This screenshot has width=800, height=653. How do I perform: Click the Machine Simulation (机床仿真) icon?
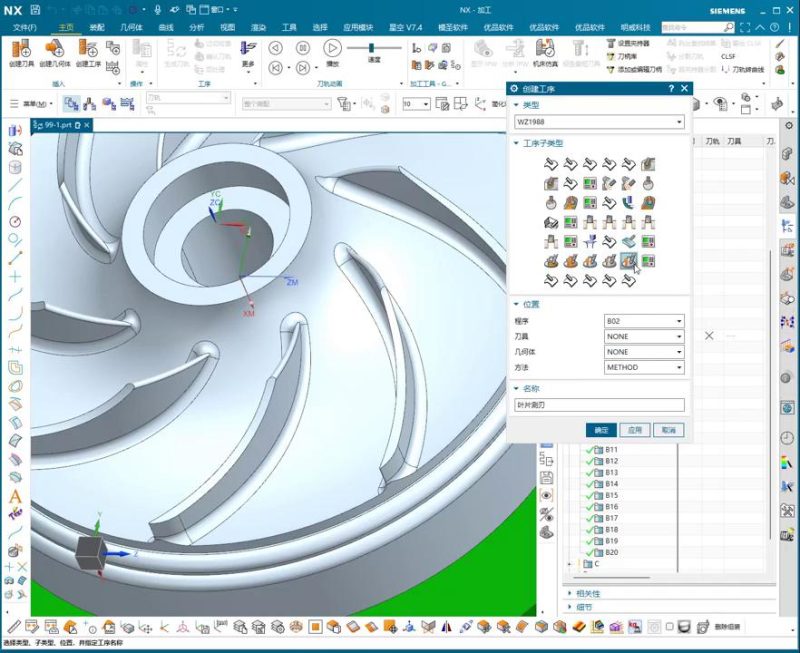pos(545,52)
